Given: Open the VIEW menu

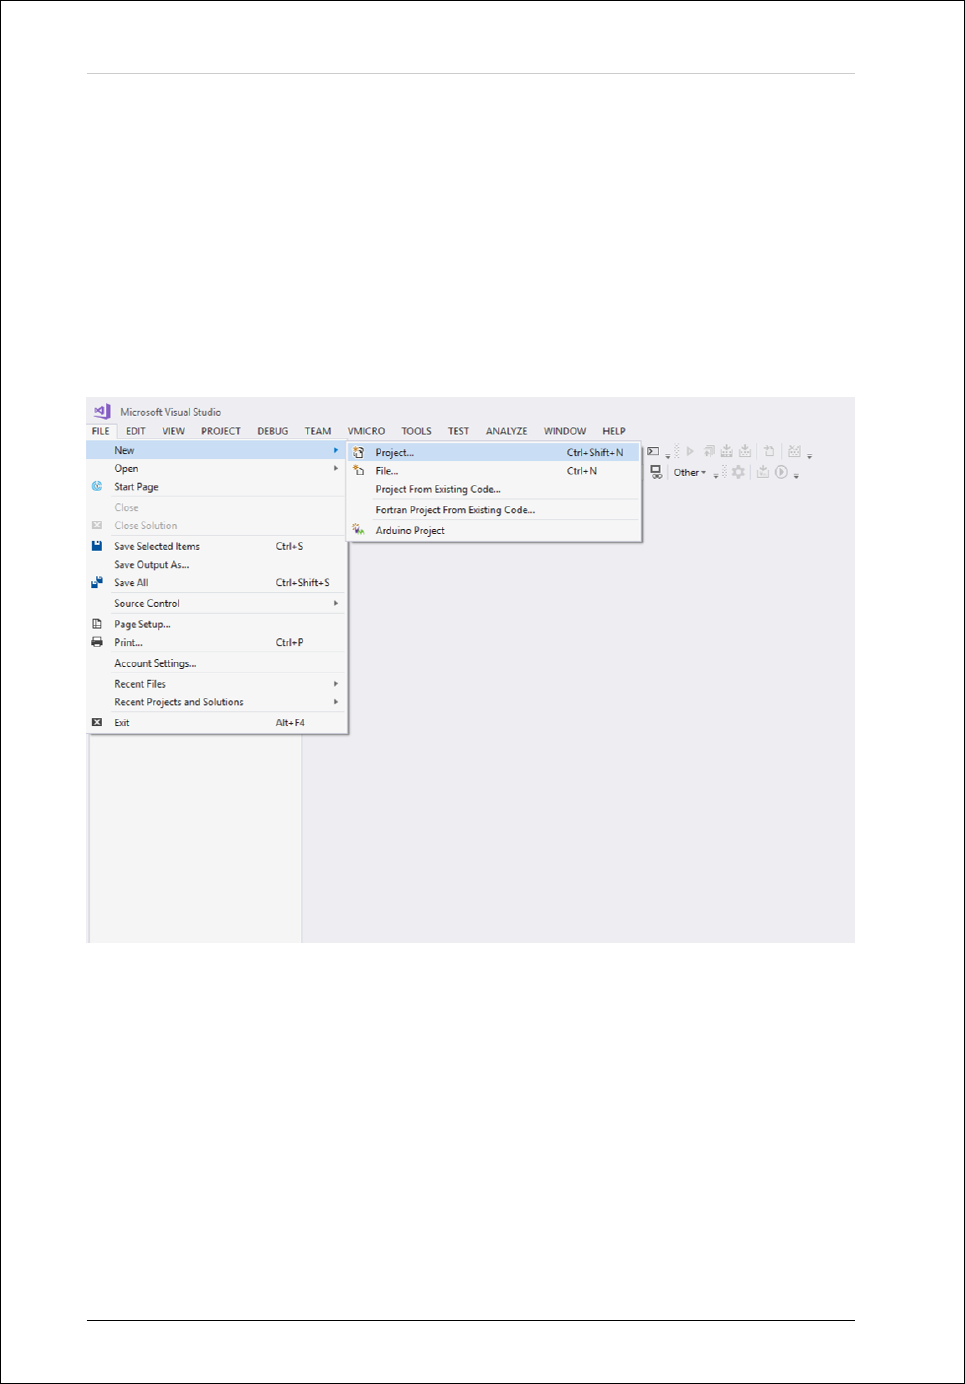Looking at the screenshot, I should coord(174,431).
